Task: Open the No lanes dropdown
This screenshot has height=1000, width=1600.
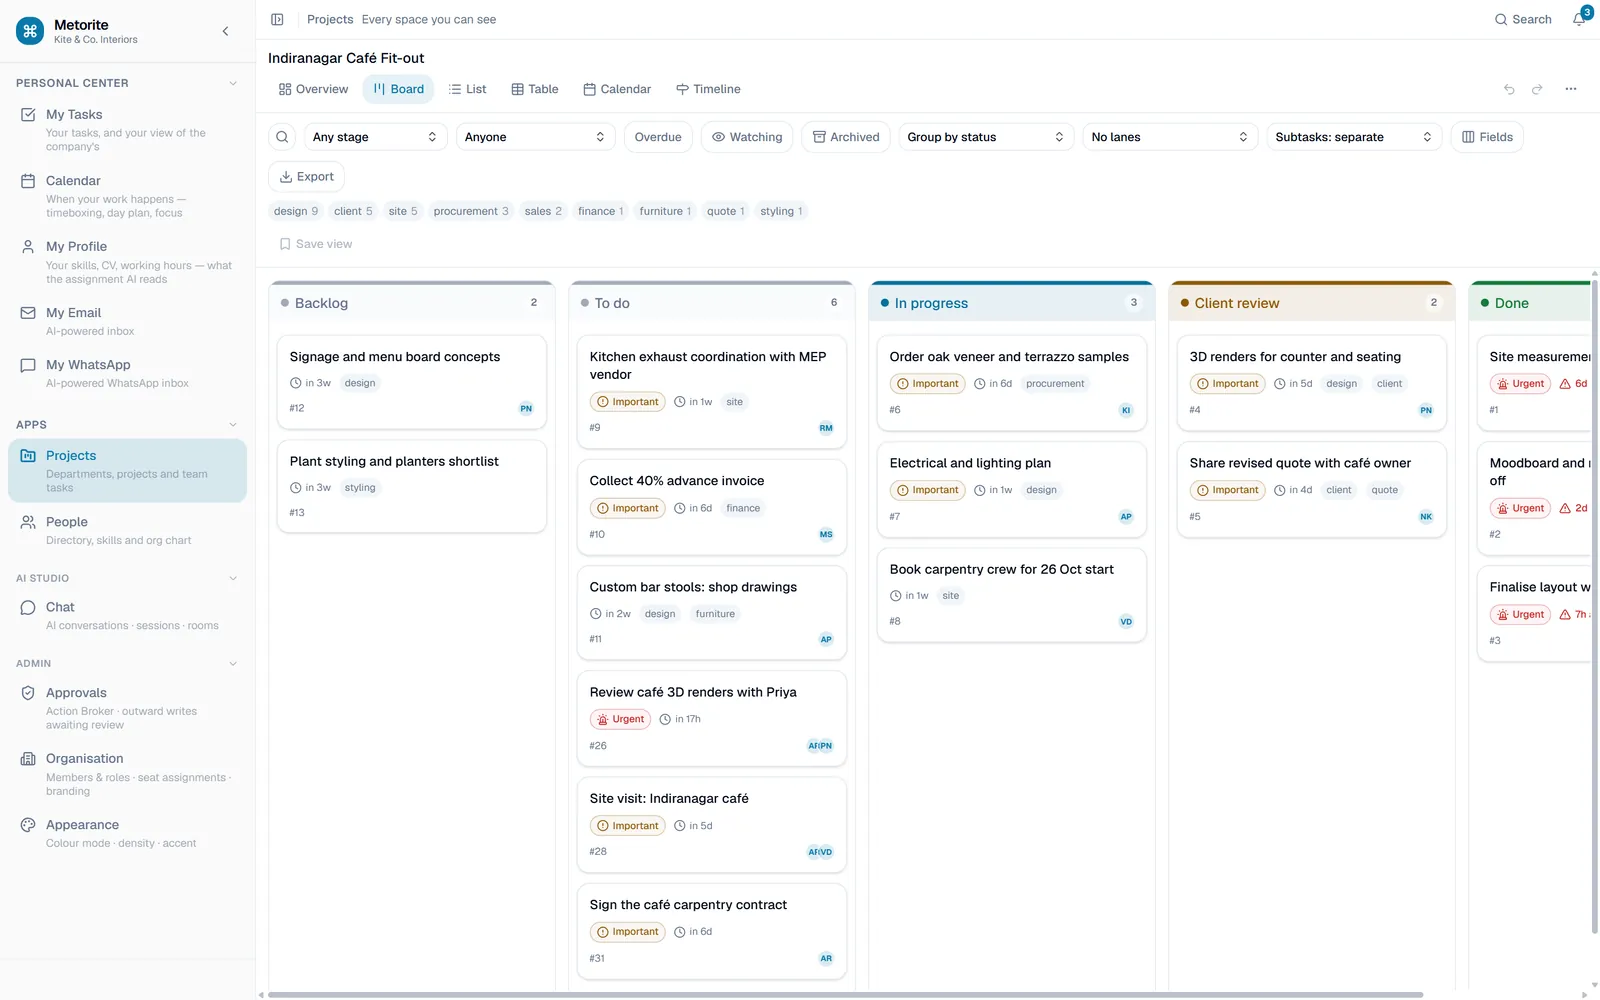Action: pos(1170,137)
